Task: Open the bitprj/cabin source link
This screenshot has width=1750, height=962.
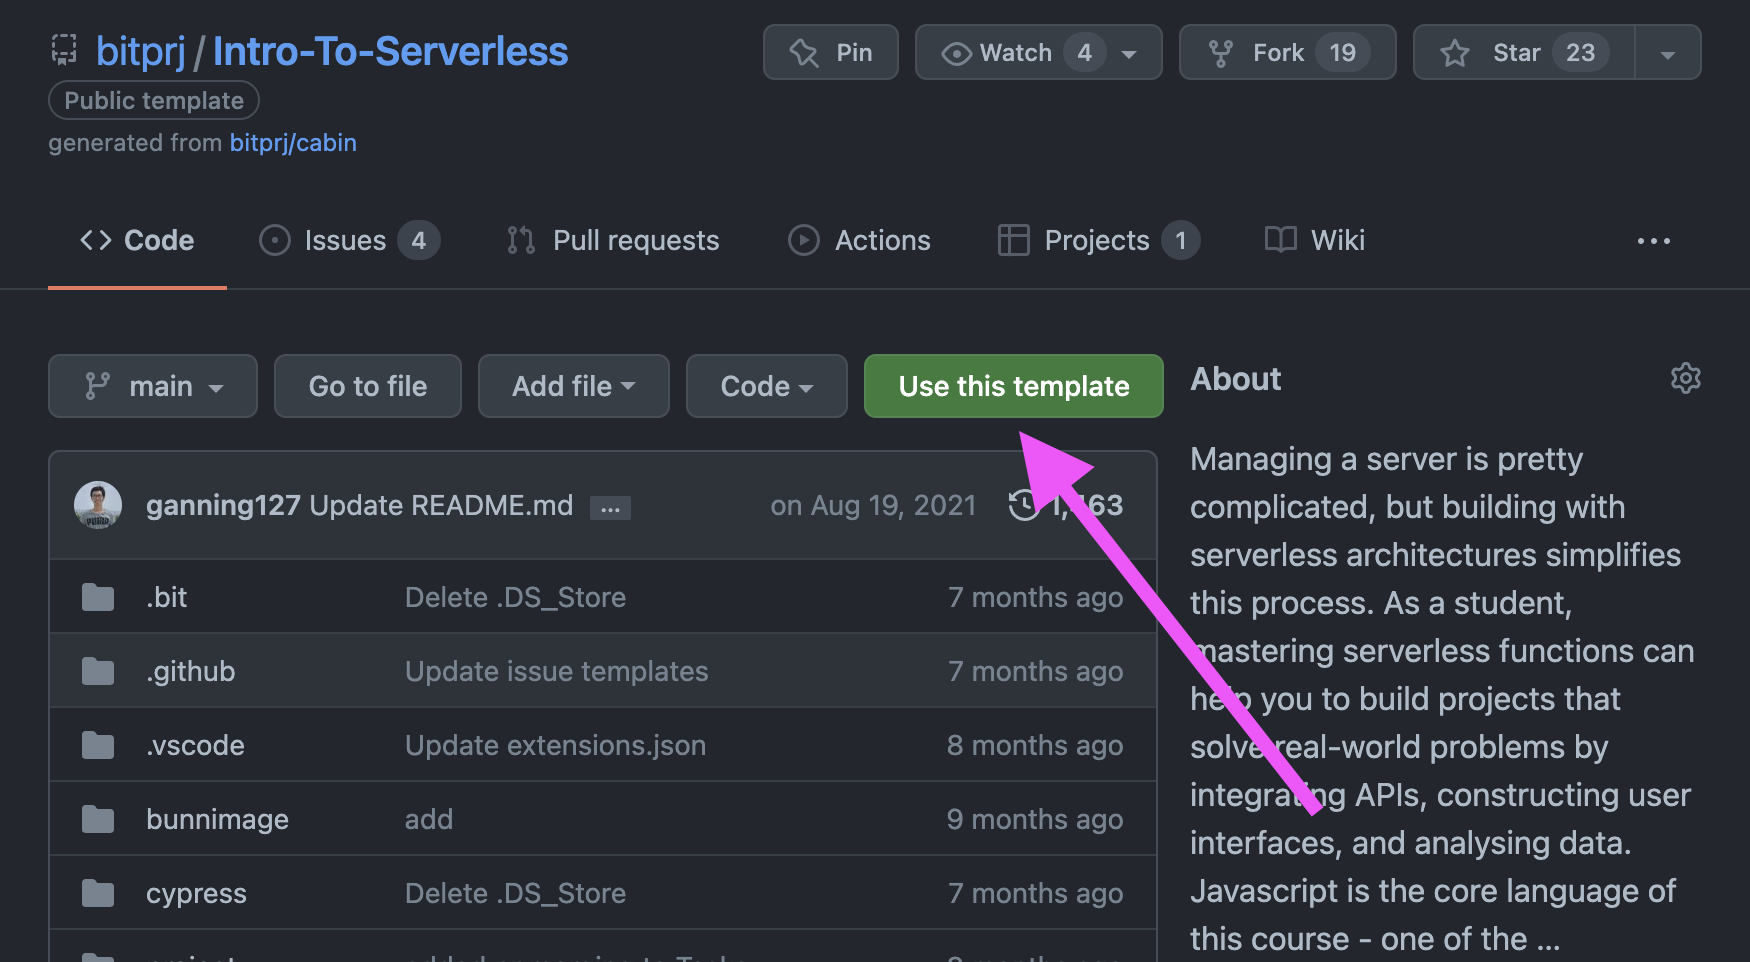Action: (293, 143)
